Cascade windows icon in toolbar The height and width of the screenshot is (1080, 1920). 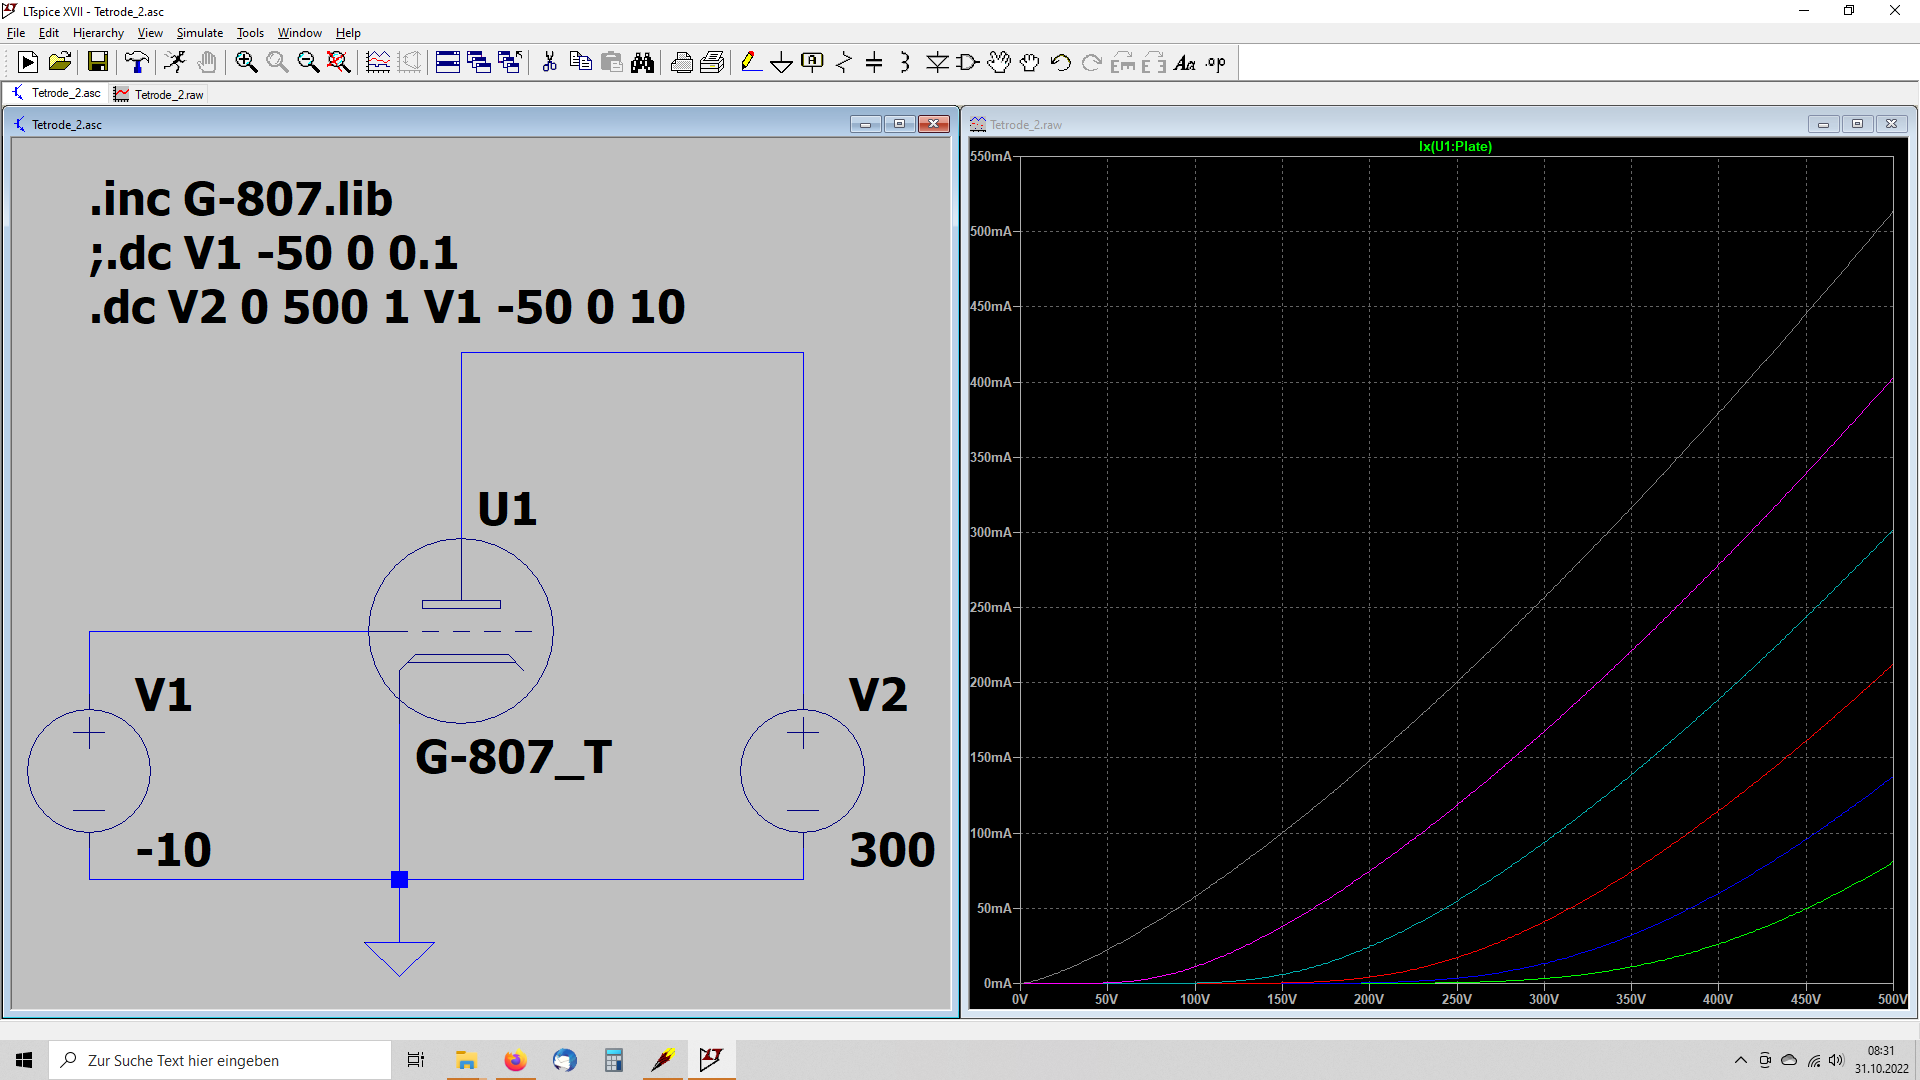[x=479, y=63]
